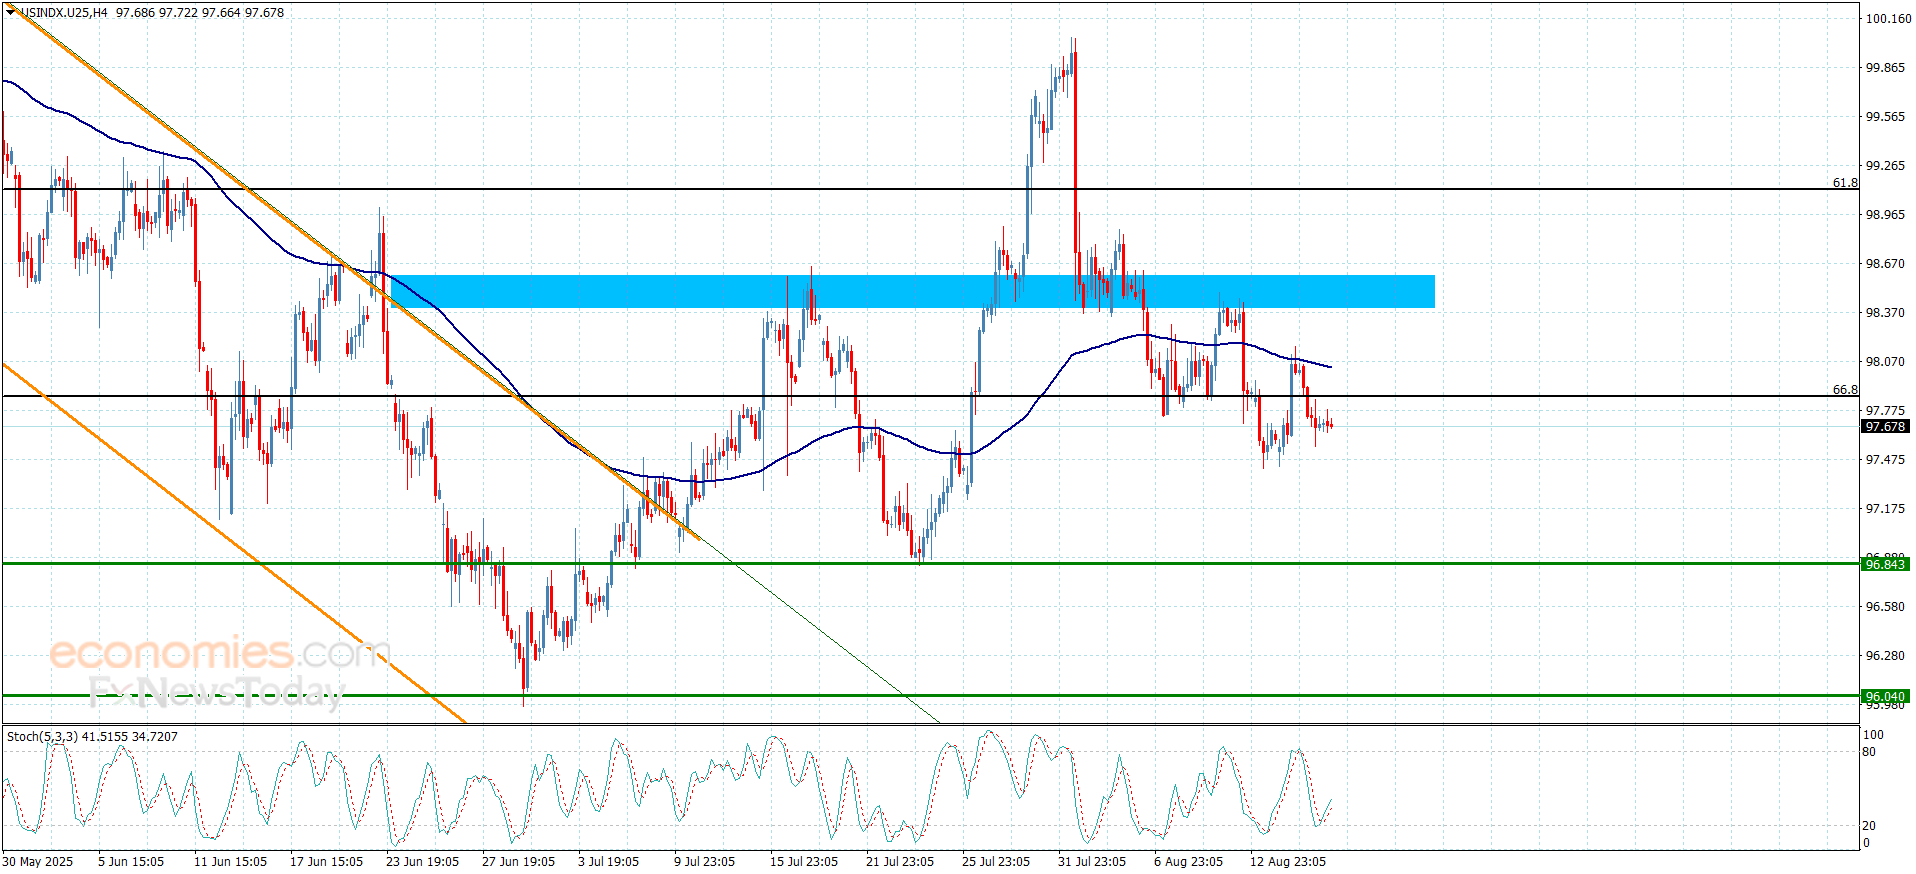This screenshot has height=874, width=1916.
Task: Click the 98.670 price scale label
Action: [1885, 264]
